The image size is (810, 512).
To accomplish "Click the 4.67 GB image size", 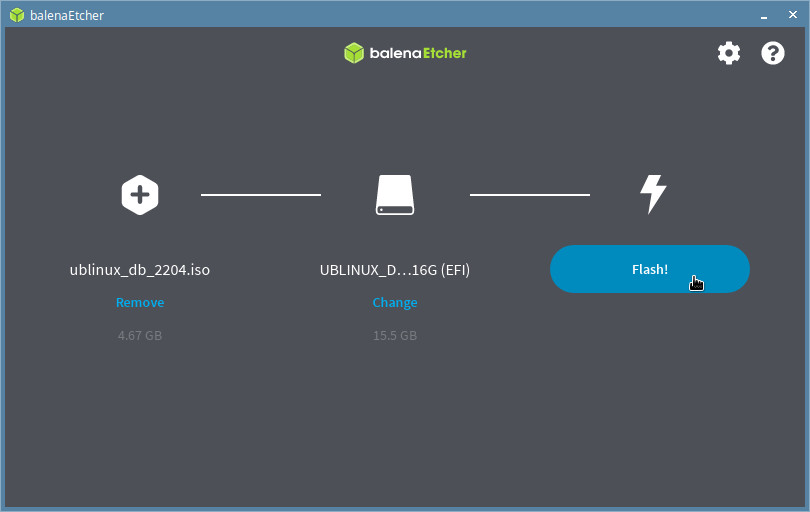I will coord(140,335).
